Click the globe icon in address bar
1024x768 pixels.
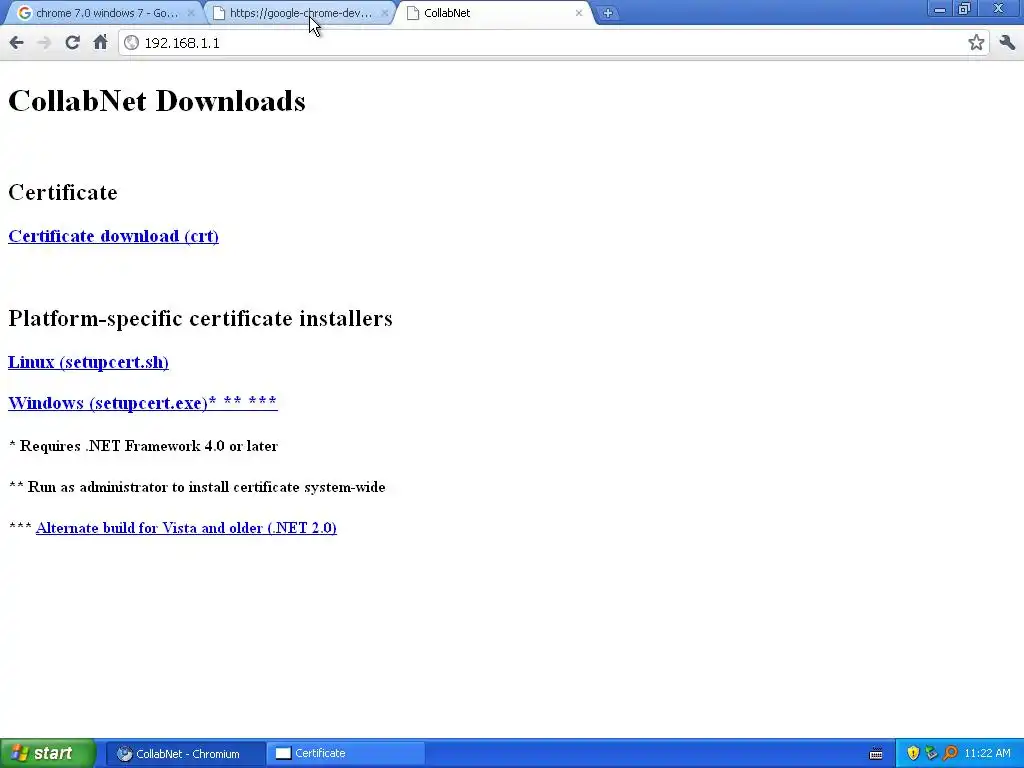click(131, 43)
